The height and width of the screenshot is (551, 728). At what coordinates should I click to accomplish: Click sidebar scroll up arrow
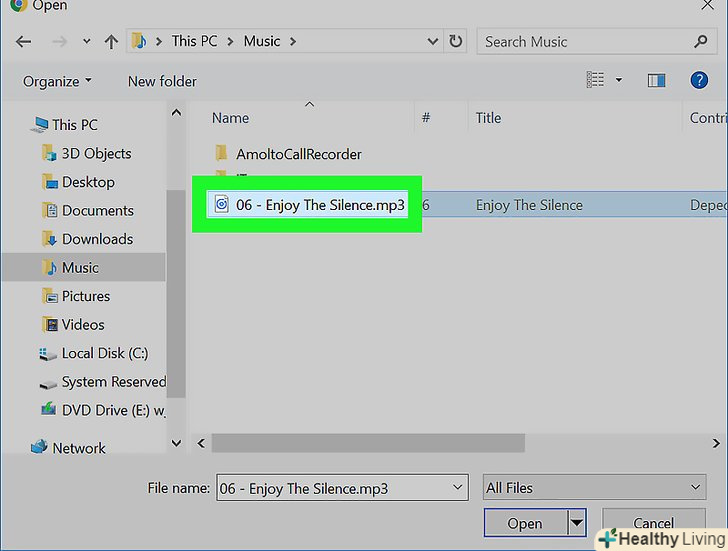176,112
